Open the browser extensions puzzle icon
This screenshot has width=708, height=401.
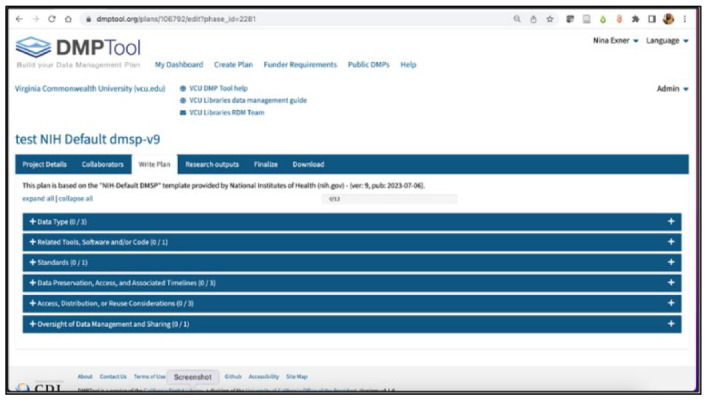pos(635,19)
